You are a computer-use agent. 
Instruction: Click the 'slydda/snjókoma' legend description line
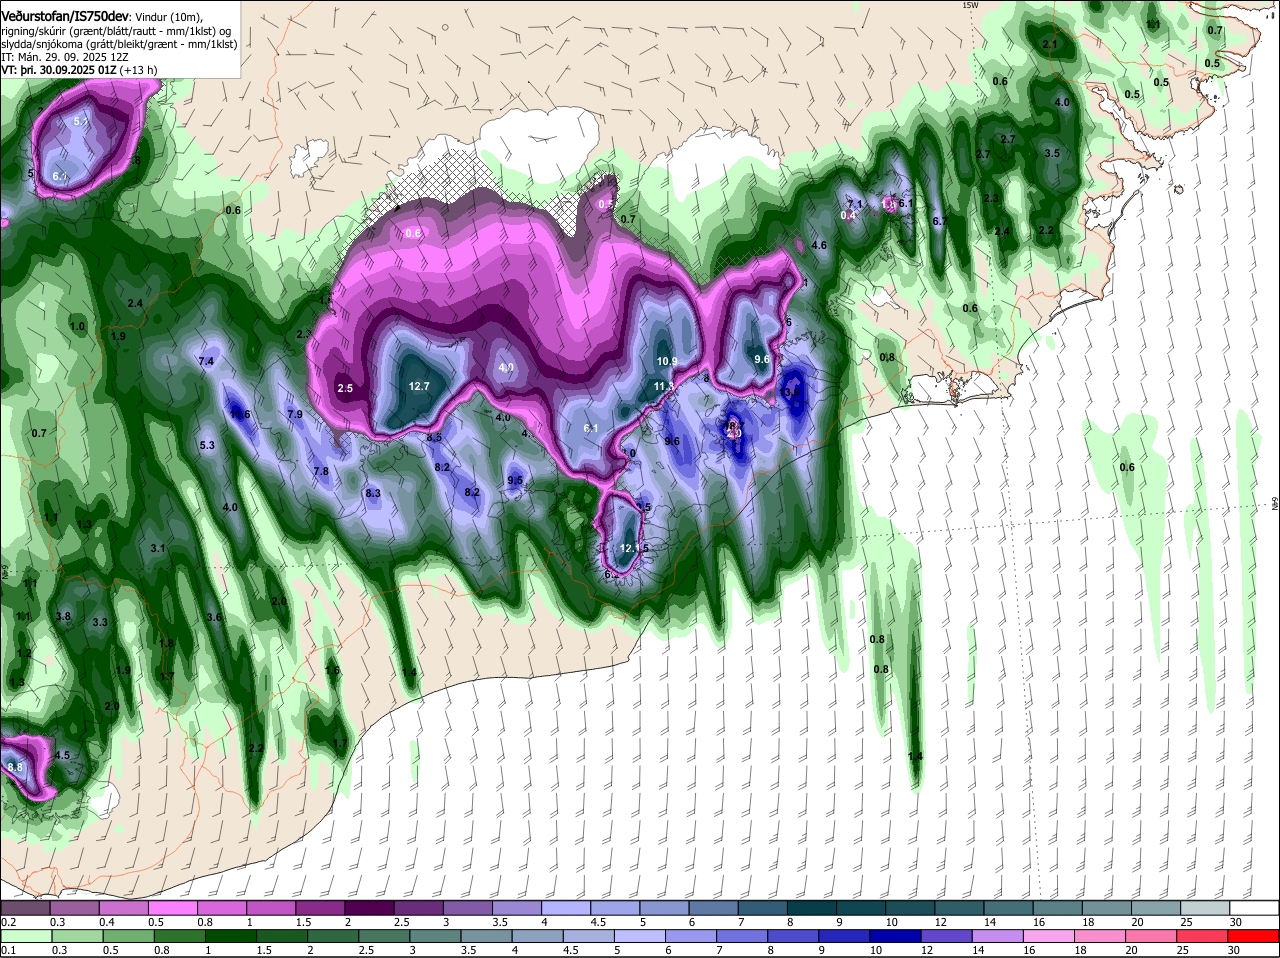(x=119, y=44)
